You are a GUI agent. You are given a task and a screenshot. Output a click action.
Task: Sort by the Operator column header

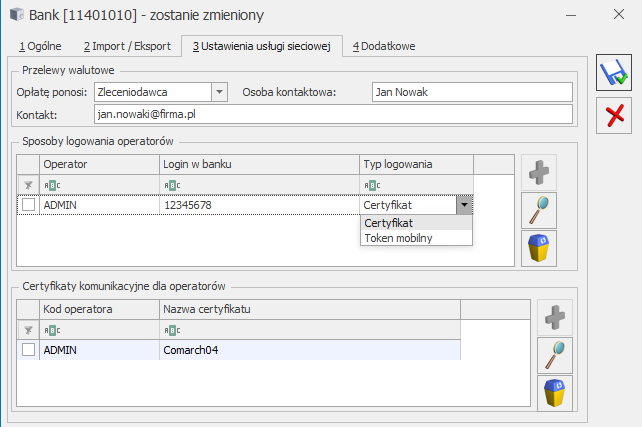click(99, 164)
